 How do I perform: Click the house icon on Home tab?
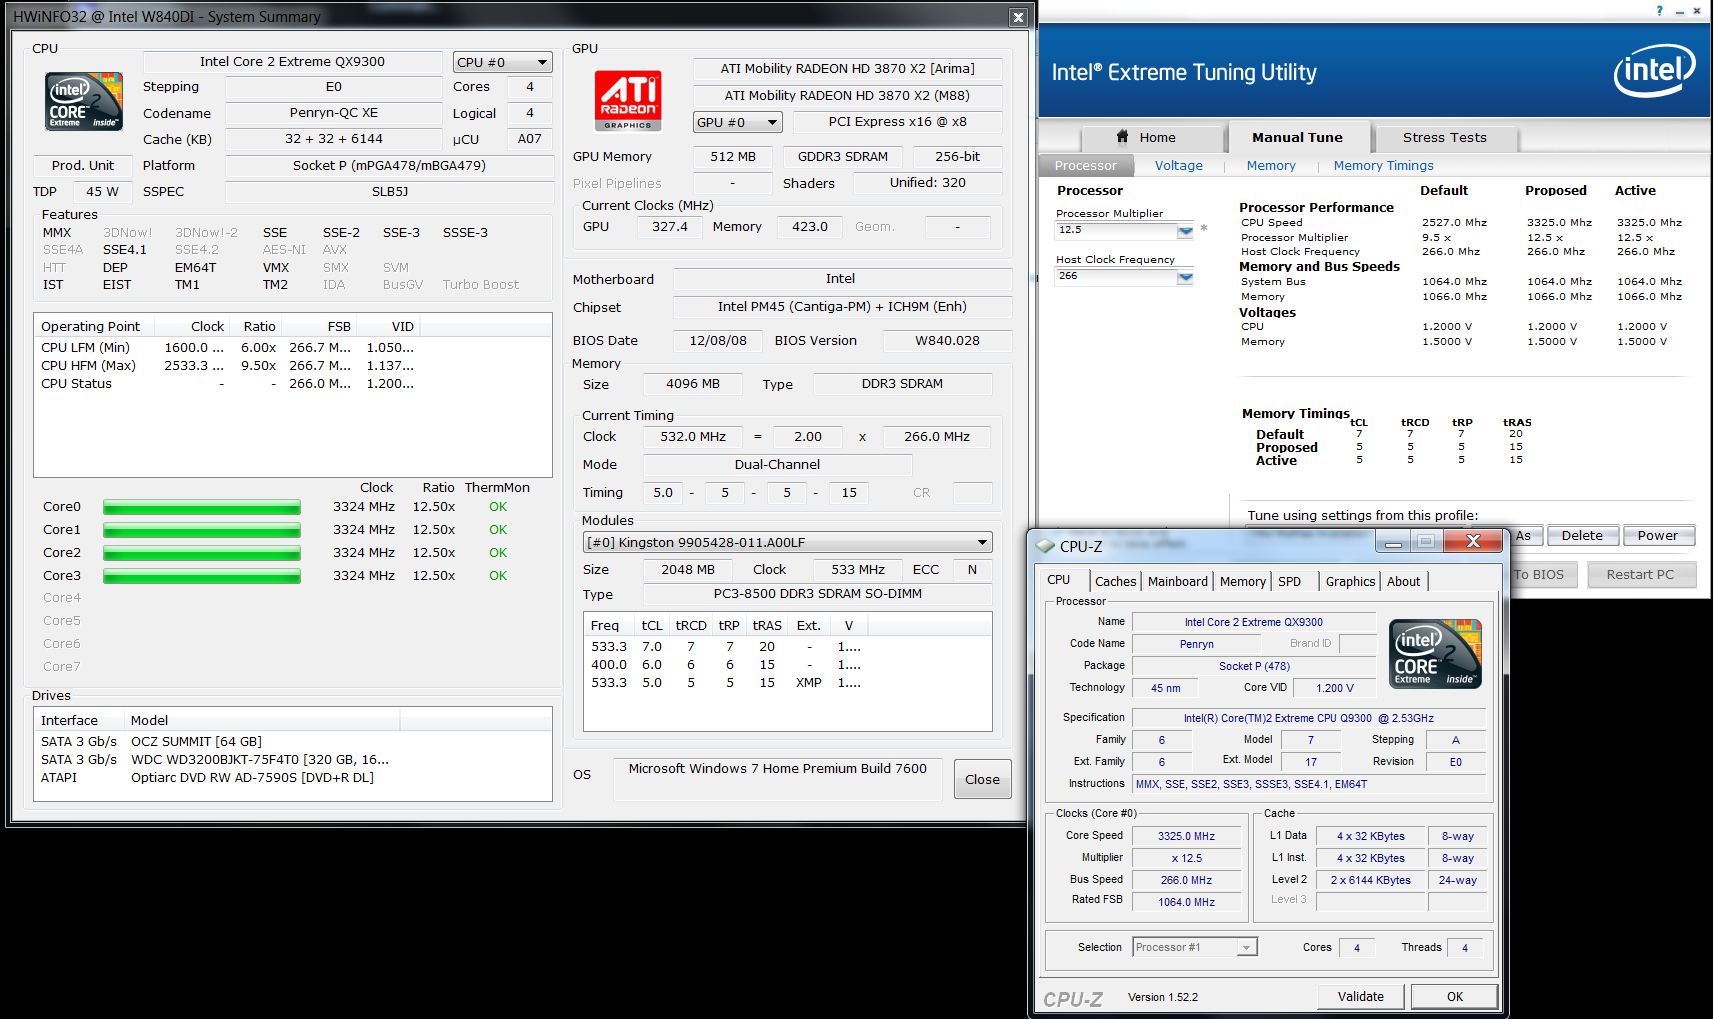1122,137
